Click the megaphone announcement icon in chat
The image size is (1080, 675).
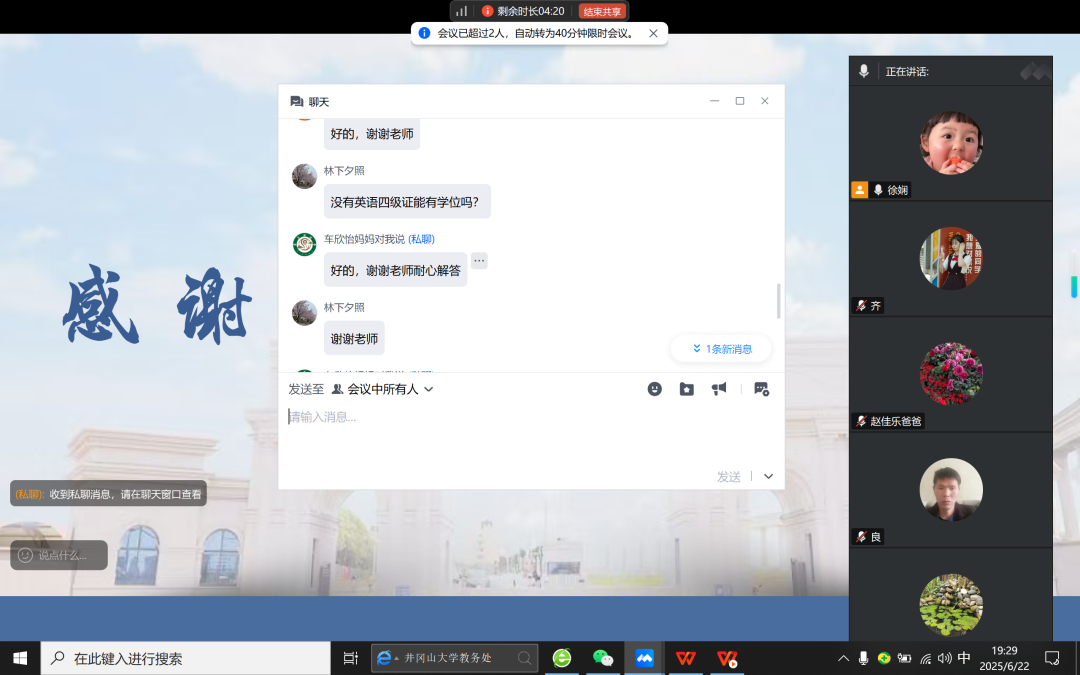coord(718,389)
